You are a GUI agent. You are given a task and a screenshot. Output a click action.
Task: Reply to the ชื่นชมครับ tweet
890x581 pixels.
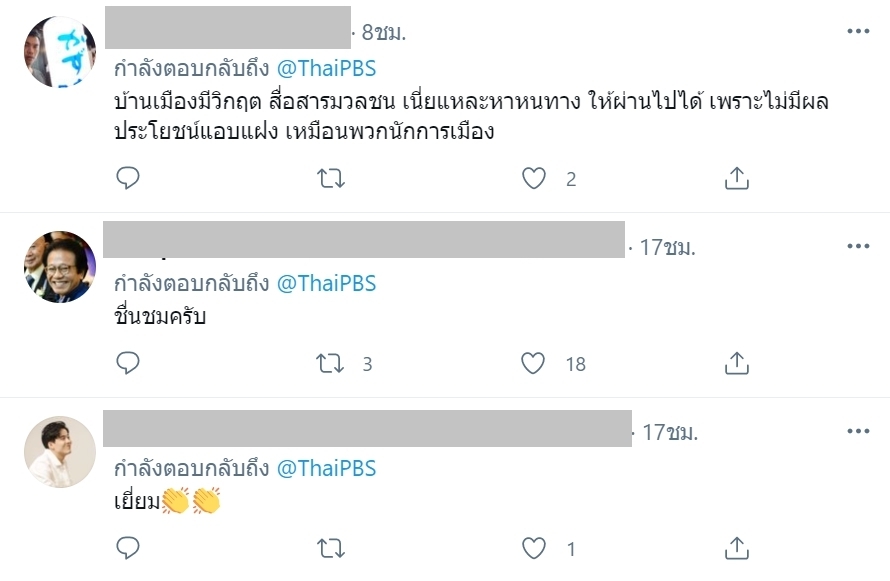(127, 363)
